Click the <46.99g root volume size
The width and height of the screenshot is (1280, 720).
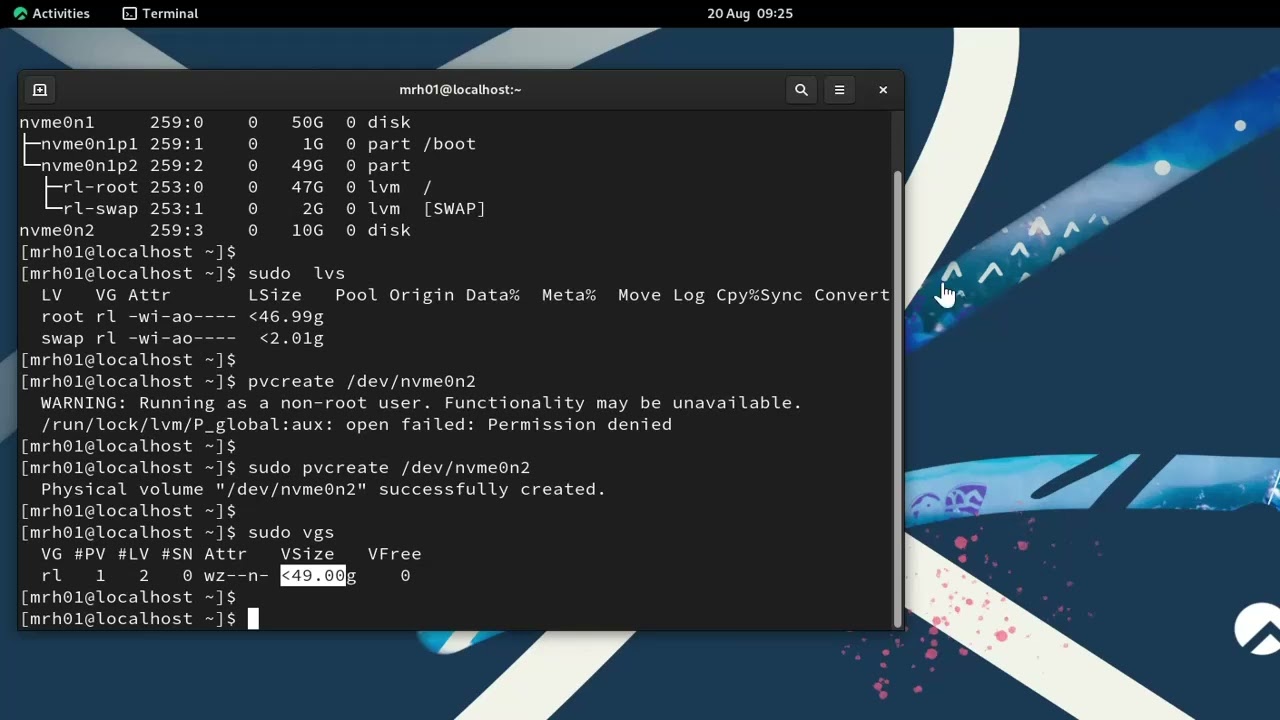286,317
